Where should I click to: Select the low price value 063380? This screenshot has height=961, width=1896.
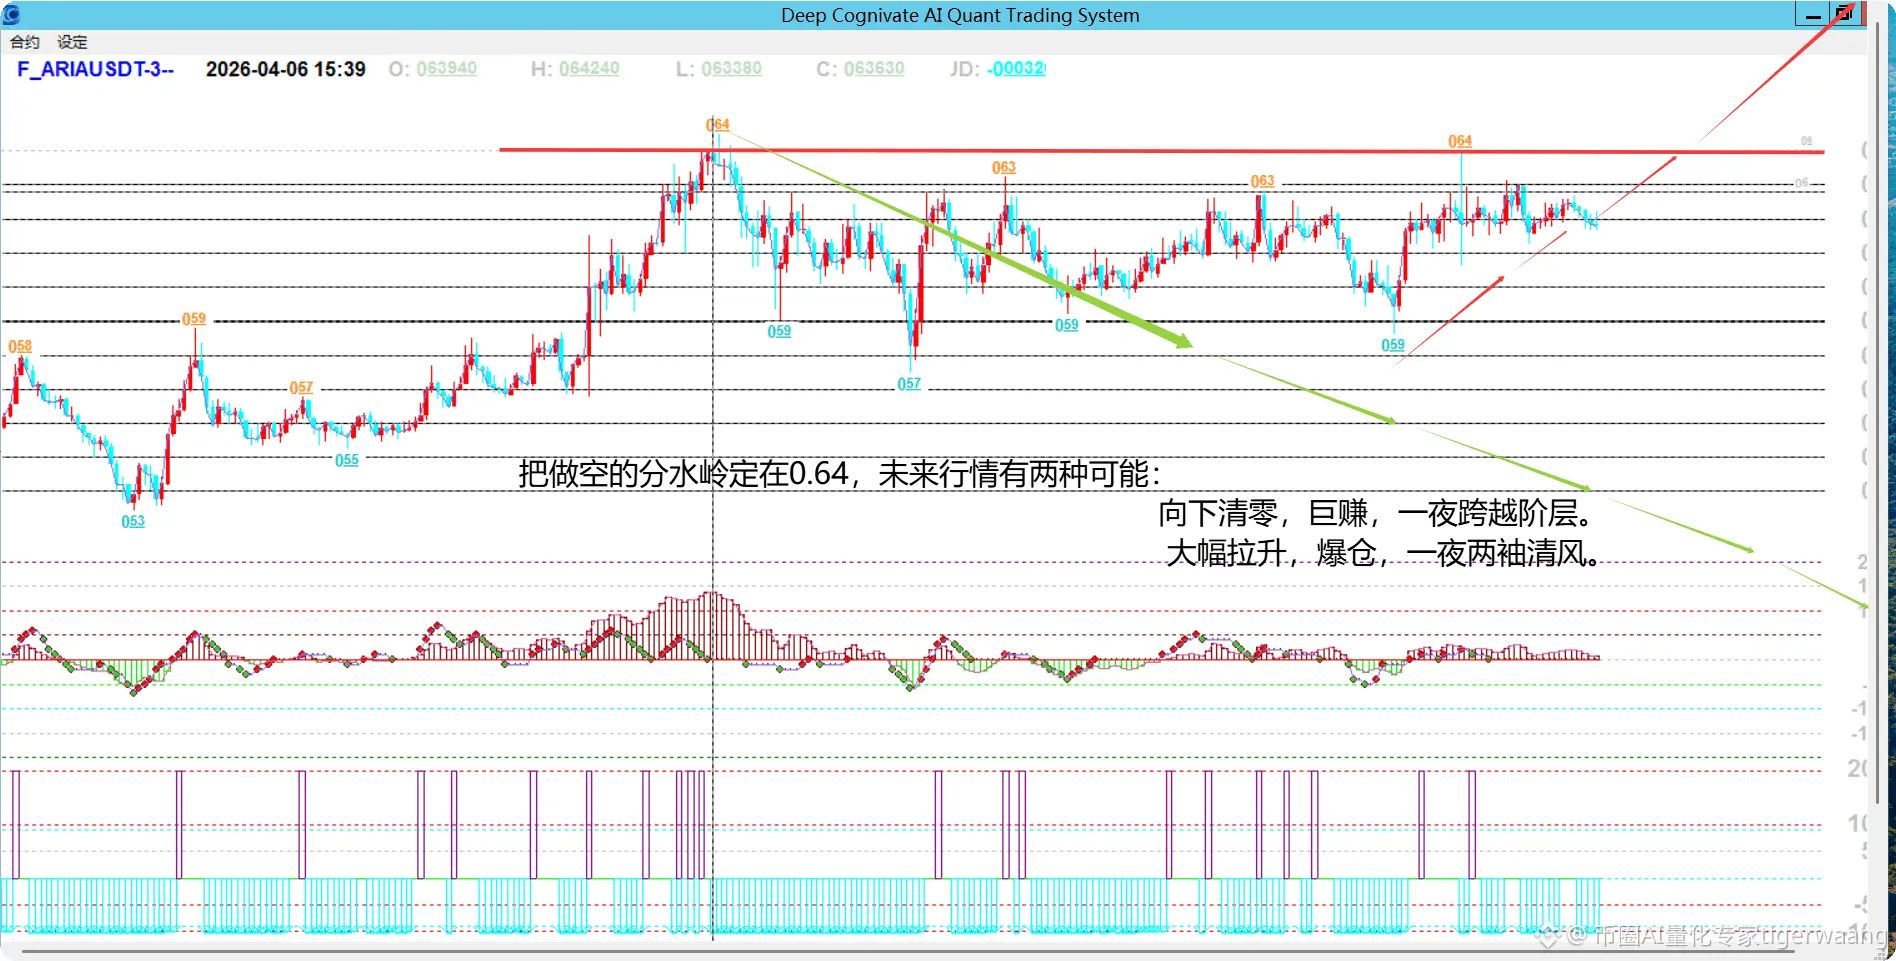pos(731,68)
